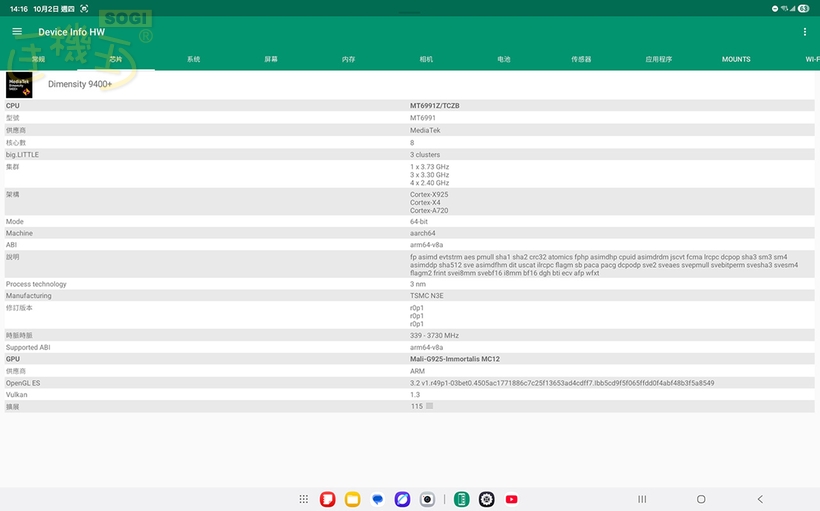Open the app drawer grid icon

pos(304,499)
